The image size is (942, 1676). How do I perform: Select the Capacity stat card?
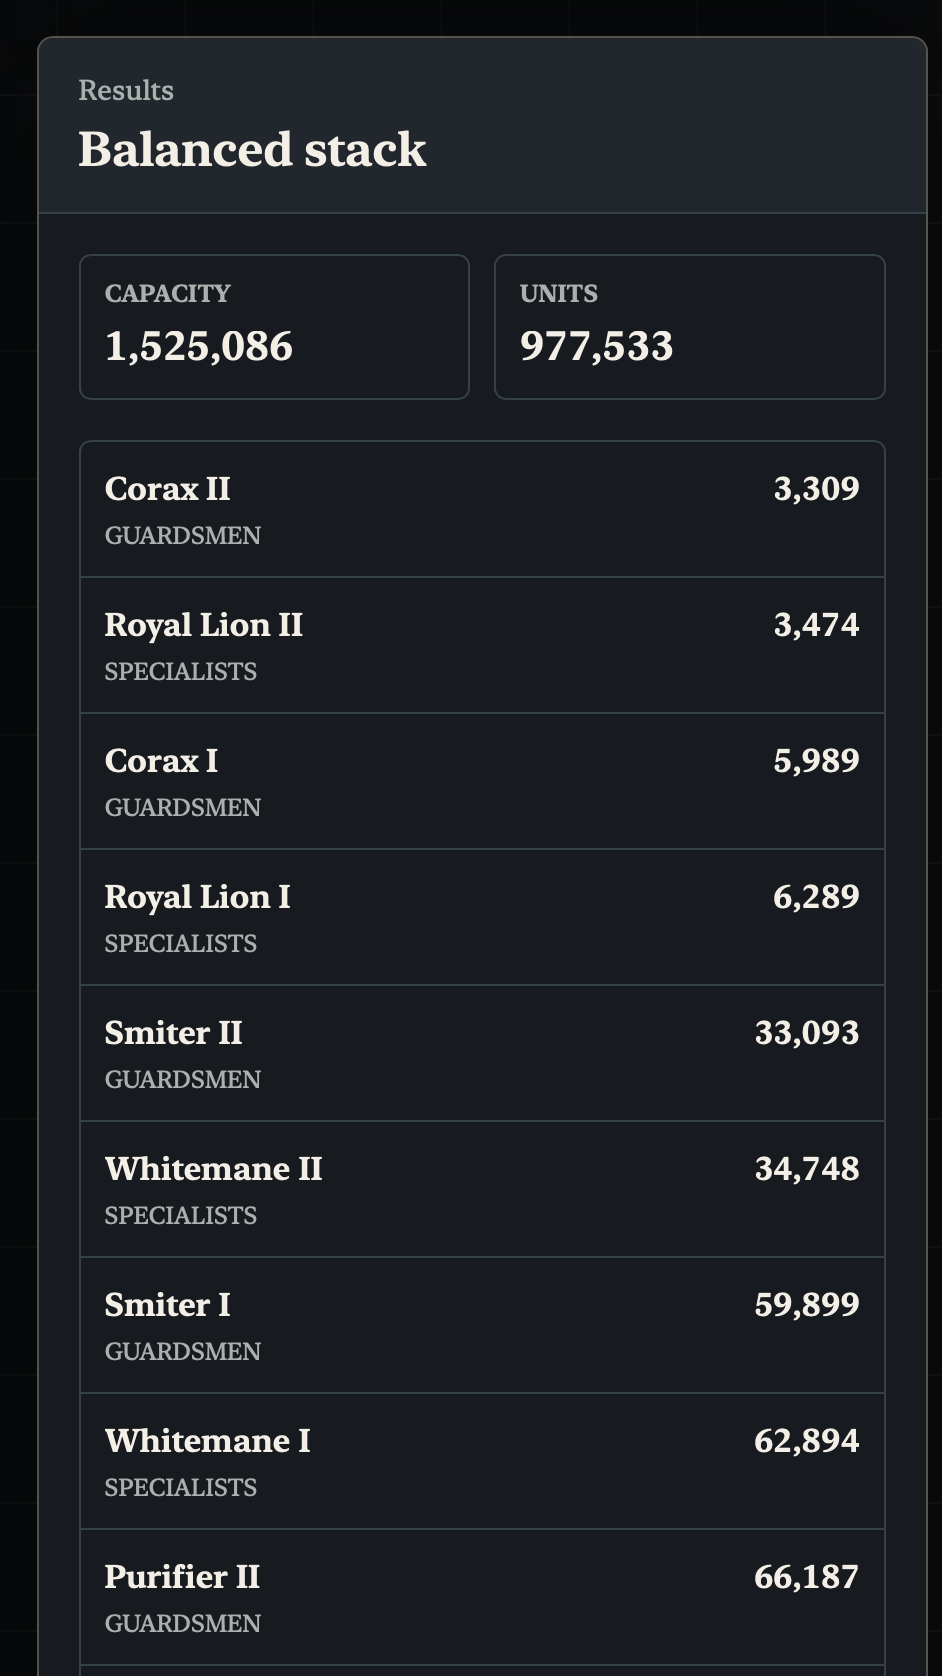274,327
